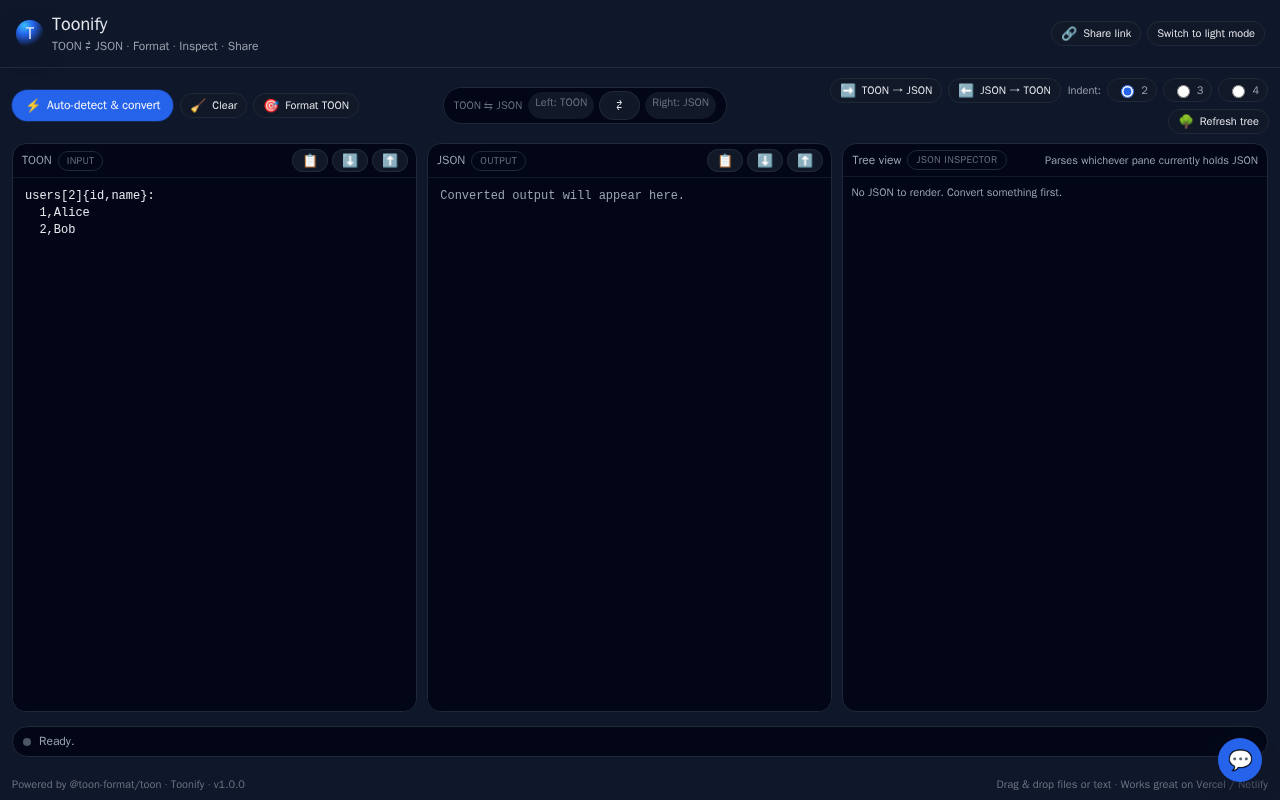Convert JSON to TOON

1004,91
